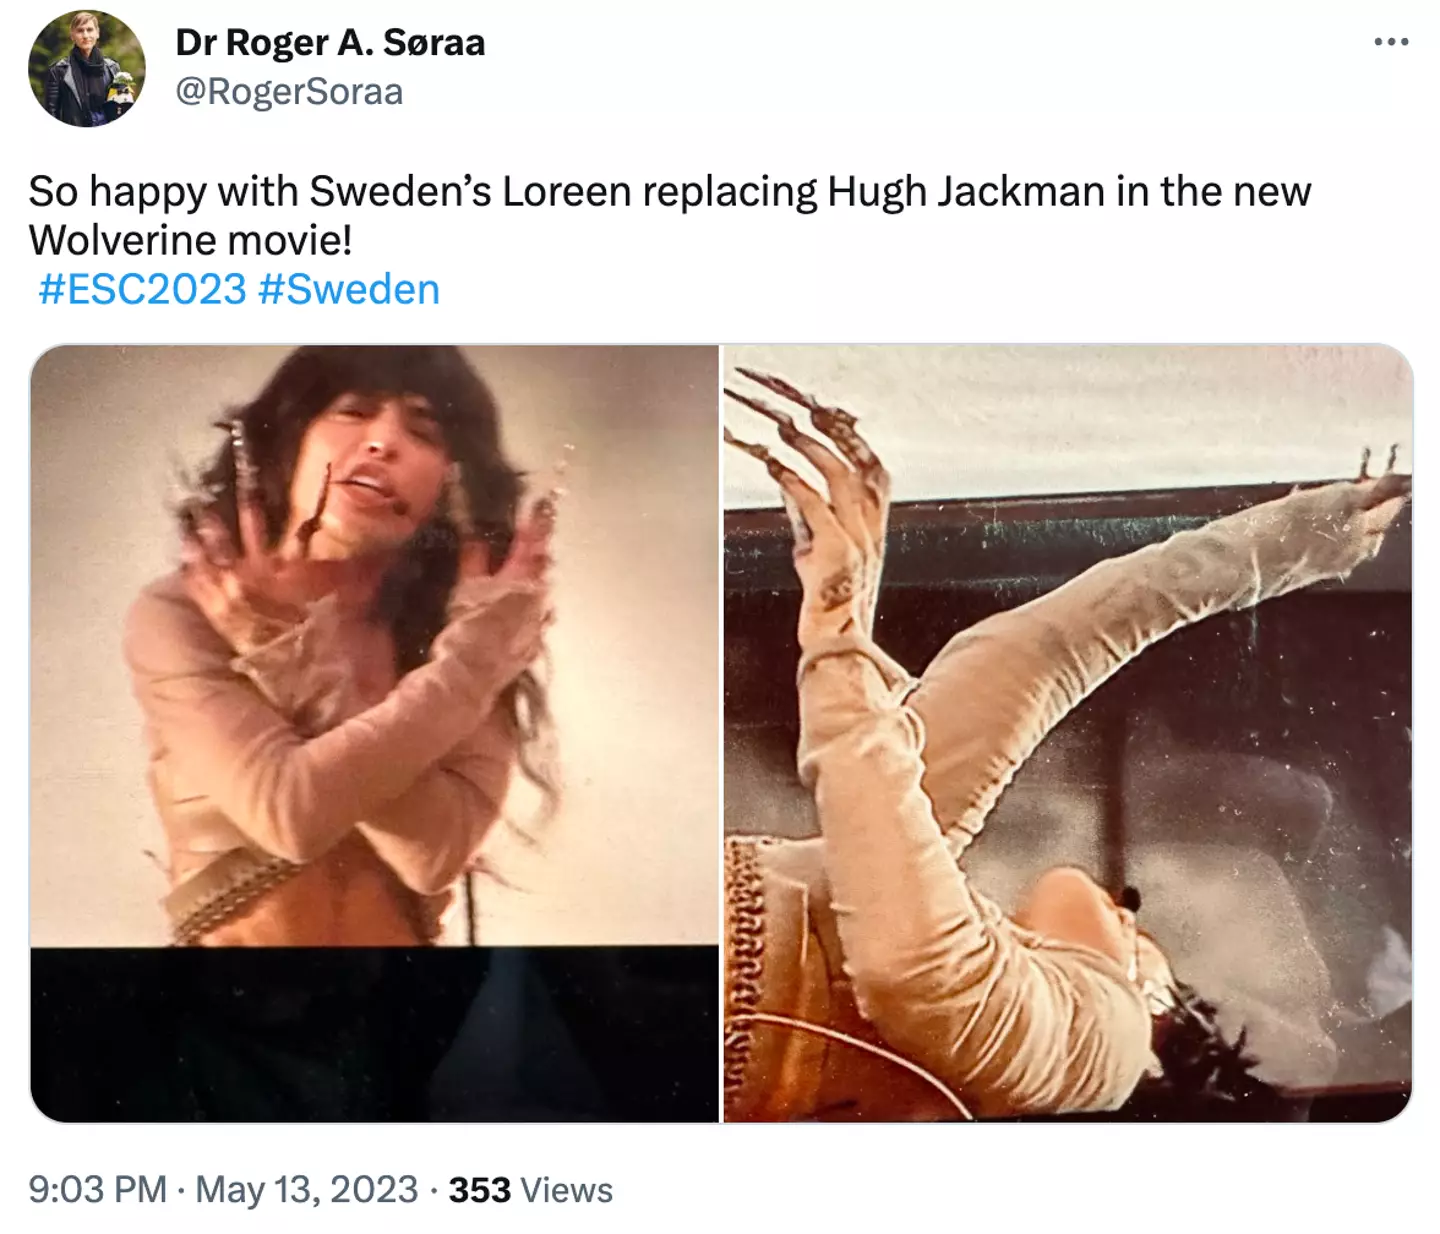Open the 353 view count

click(x=479, y=1189)
